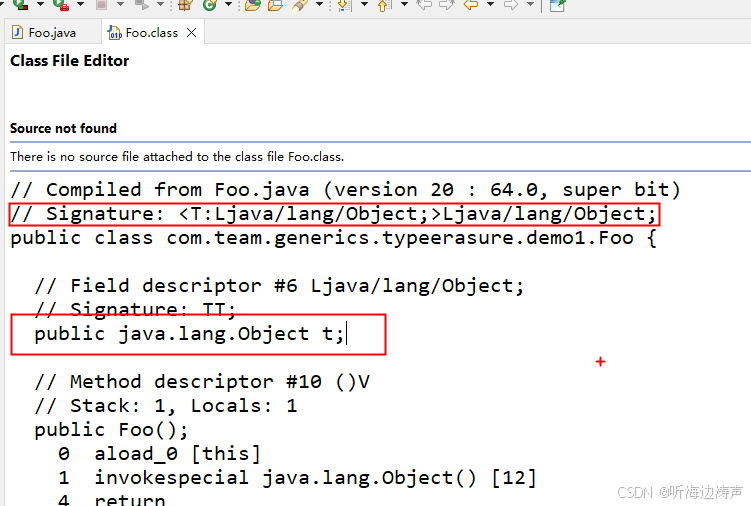
Task: Open the Next Annotation dropdown arrow
Action: click(x=364, y=5)
